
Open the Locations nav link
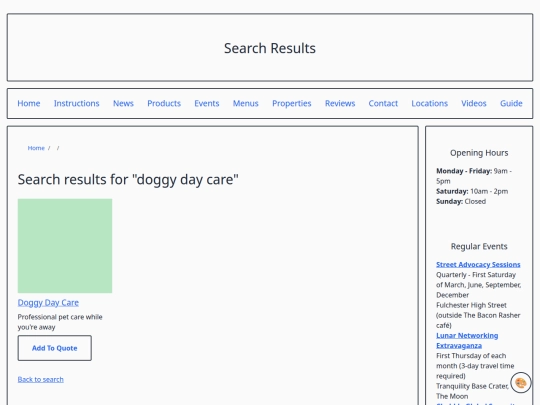429,103
